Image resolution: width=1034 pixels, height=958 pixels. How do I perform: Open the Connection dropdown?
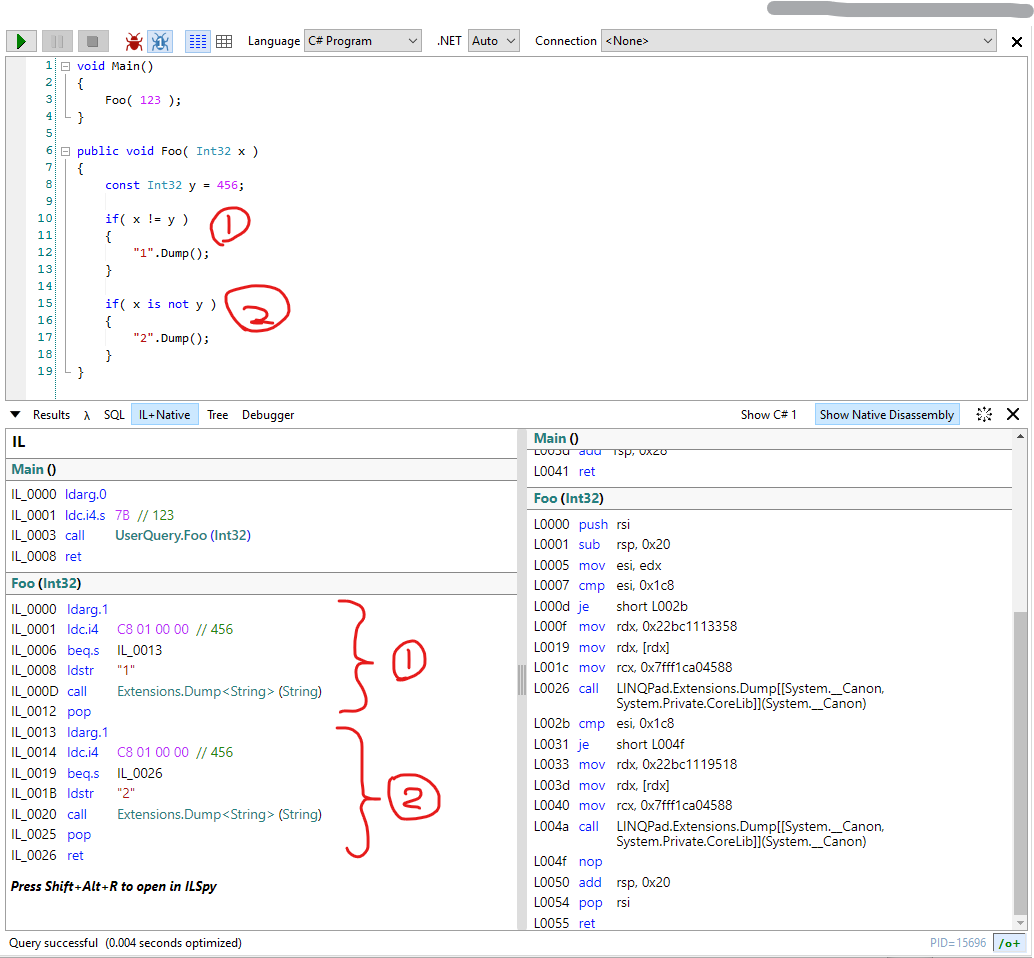798,41
